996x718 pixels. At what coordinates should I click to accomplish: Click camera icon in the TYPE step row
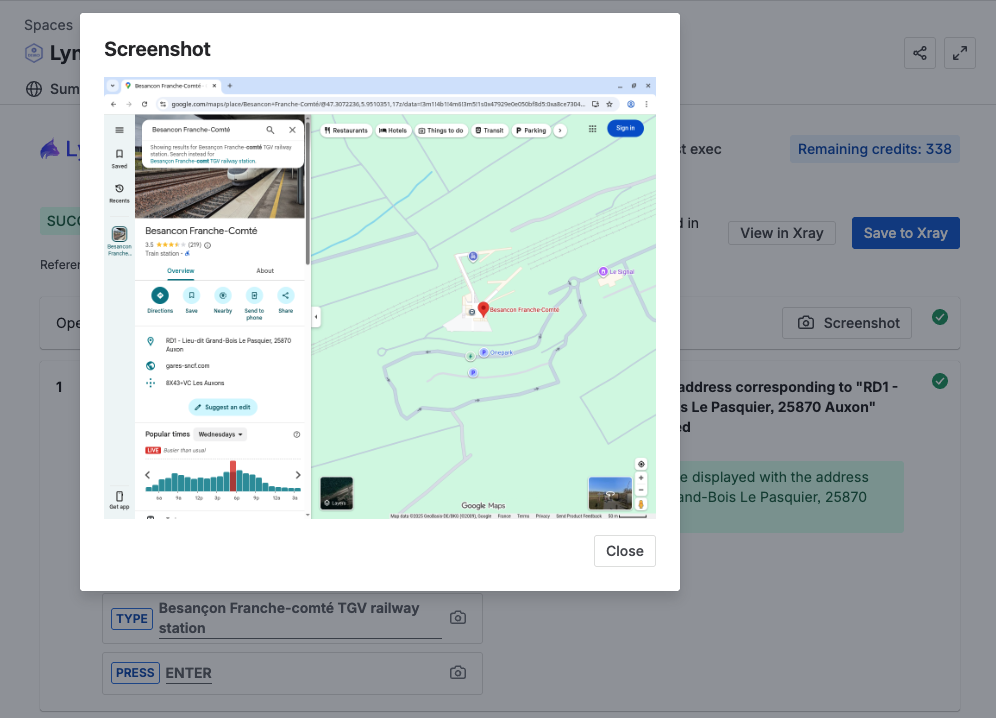458,618
